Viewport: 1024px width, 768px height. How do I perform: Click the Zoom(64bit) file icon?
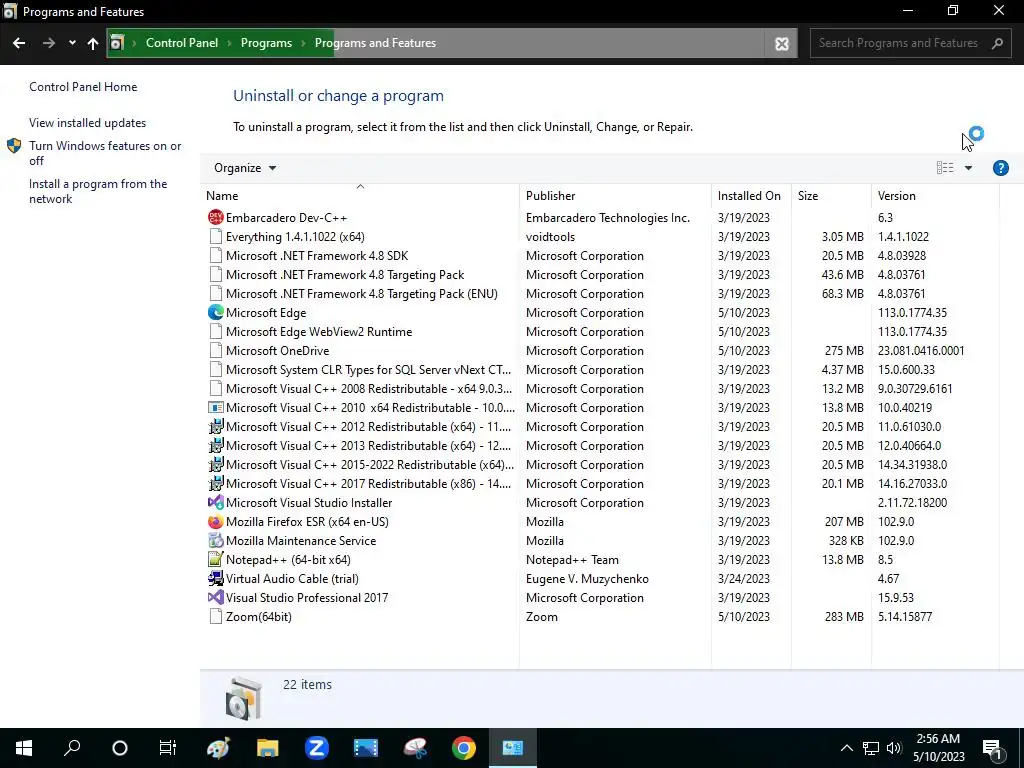click(216, 616)
